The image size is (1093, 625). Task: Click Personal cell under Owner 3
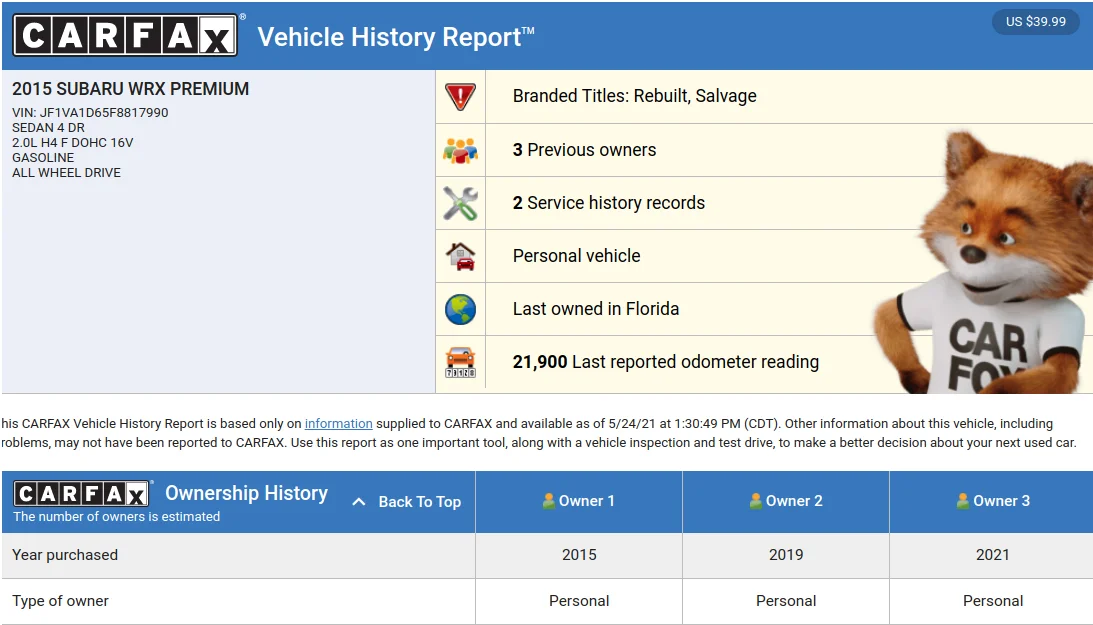tap(993, 601)
